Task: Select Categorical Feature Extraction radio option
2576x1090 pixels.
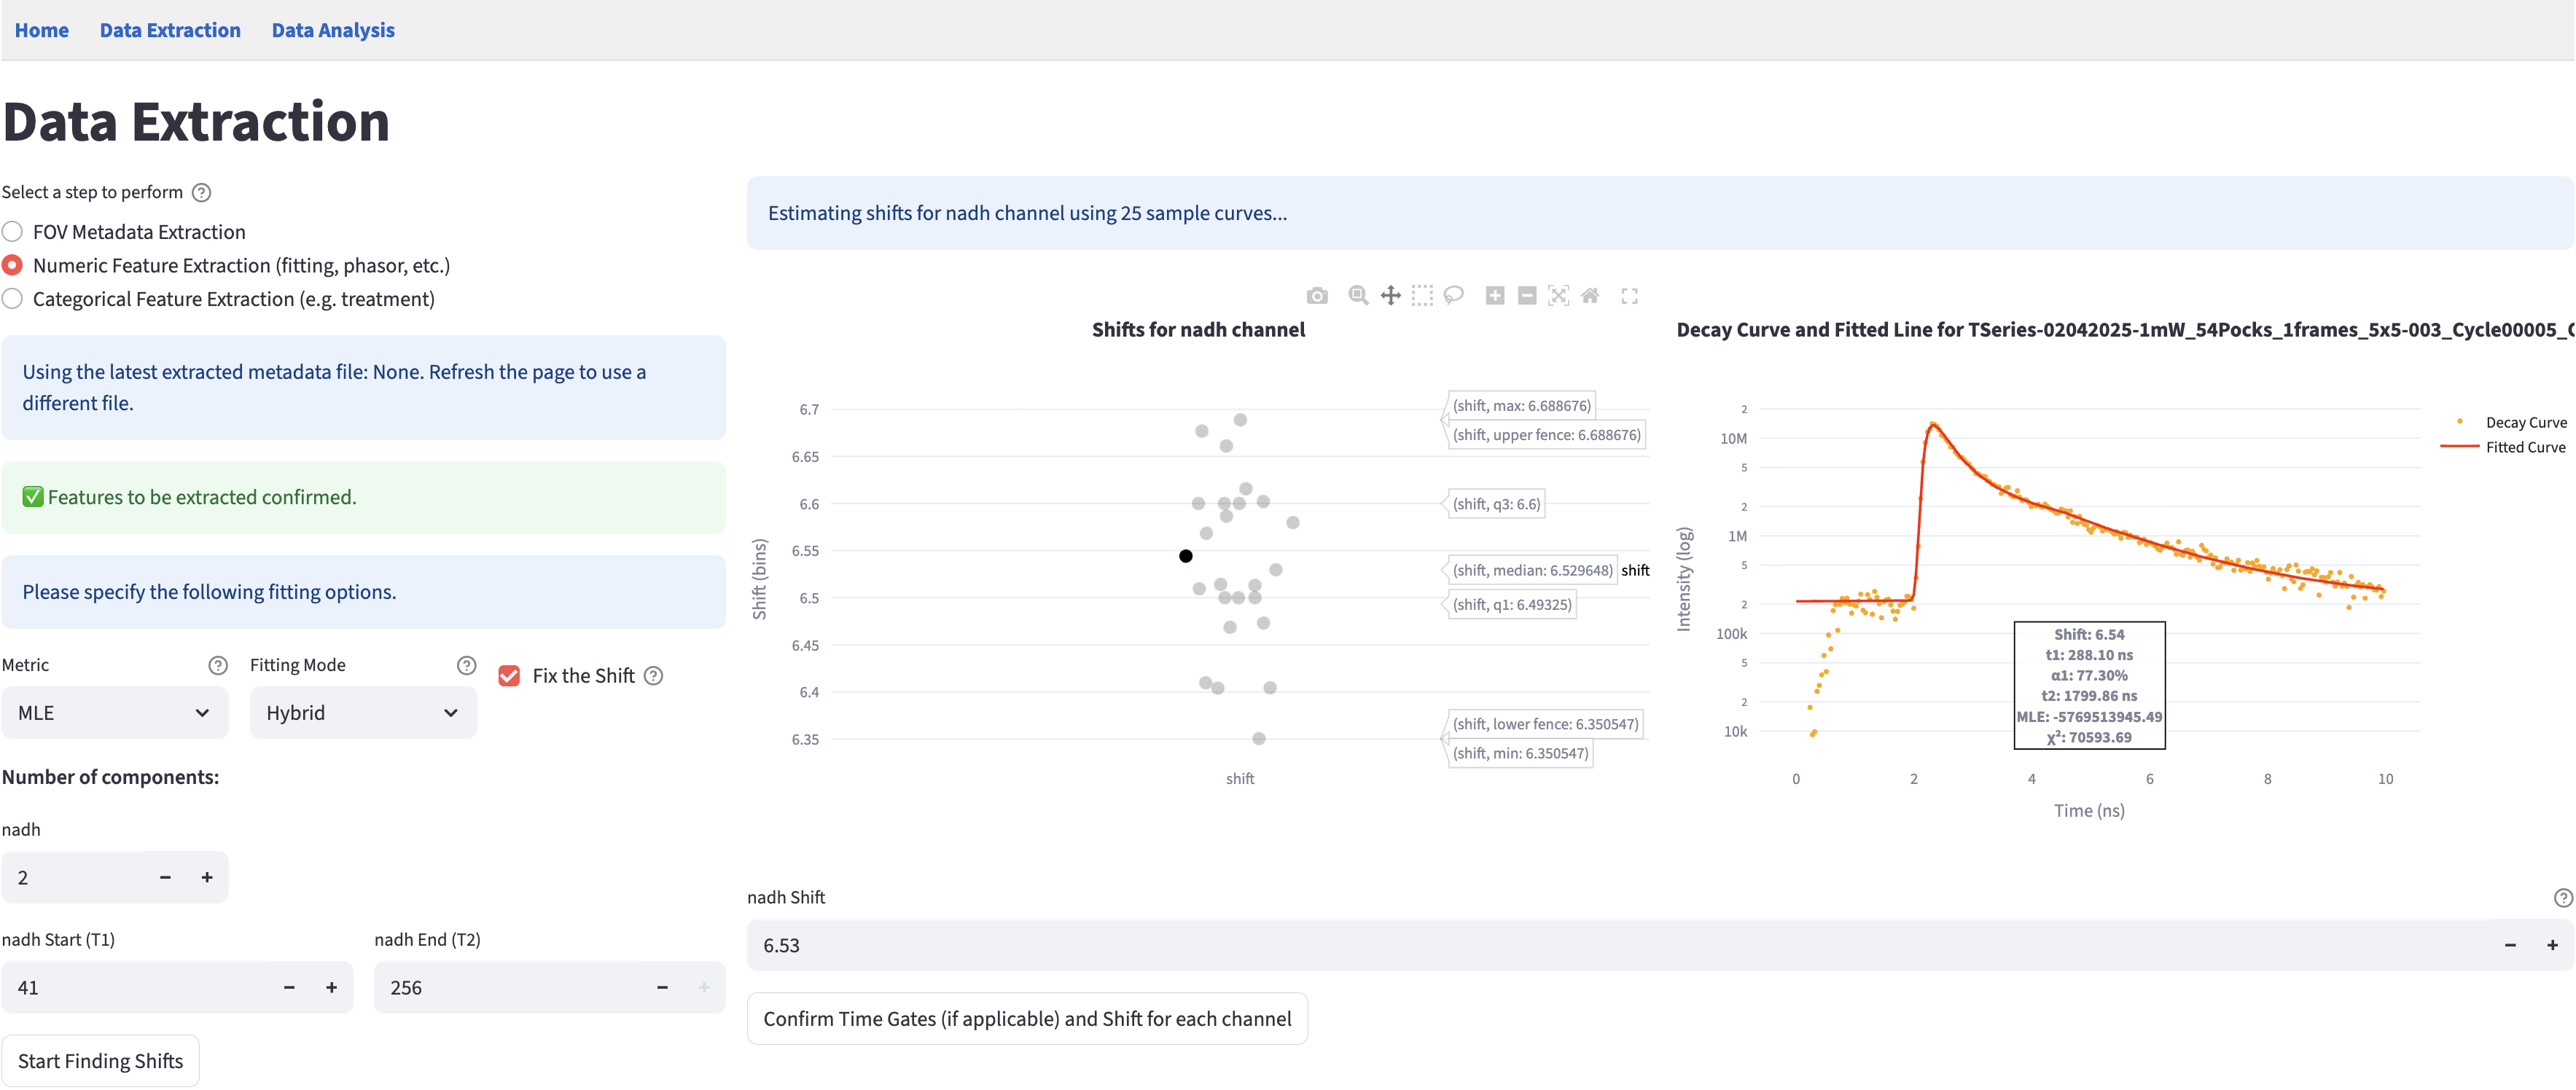Action: 13,299
